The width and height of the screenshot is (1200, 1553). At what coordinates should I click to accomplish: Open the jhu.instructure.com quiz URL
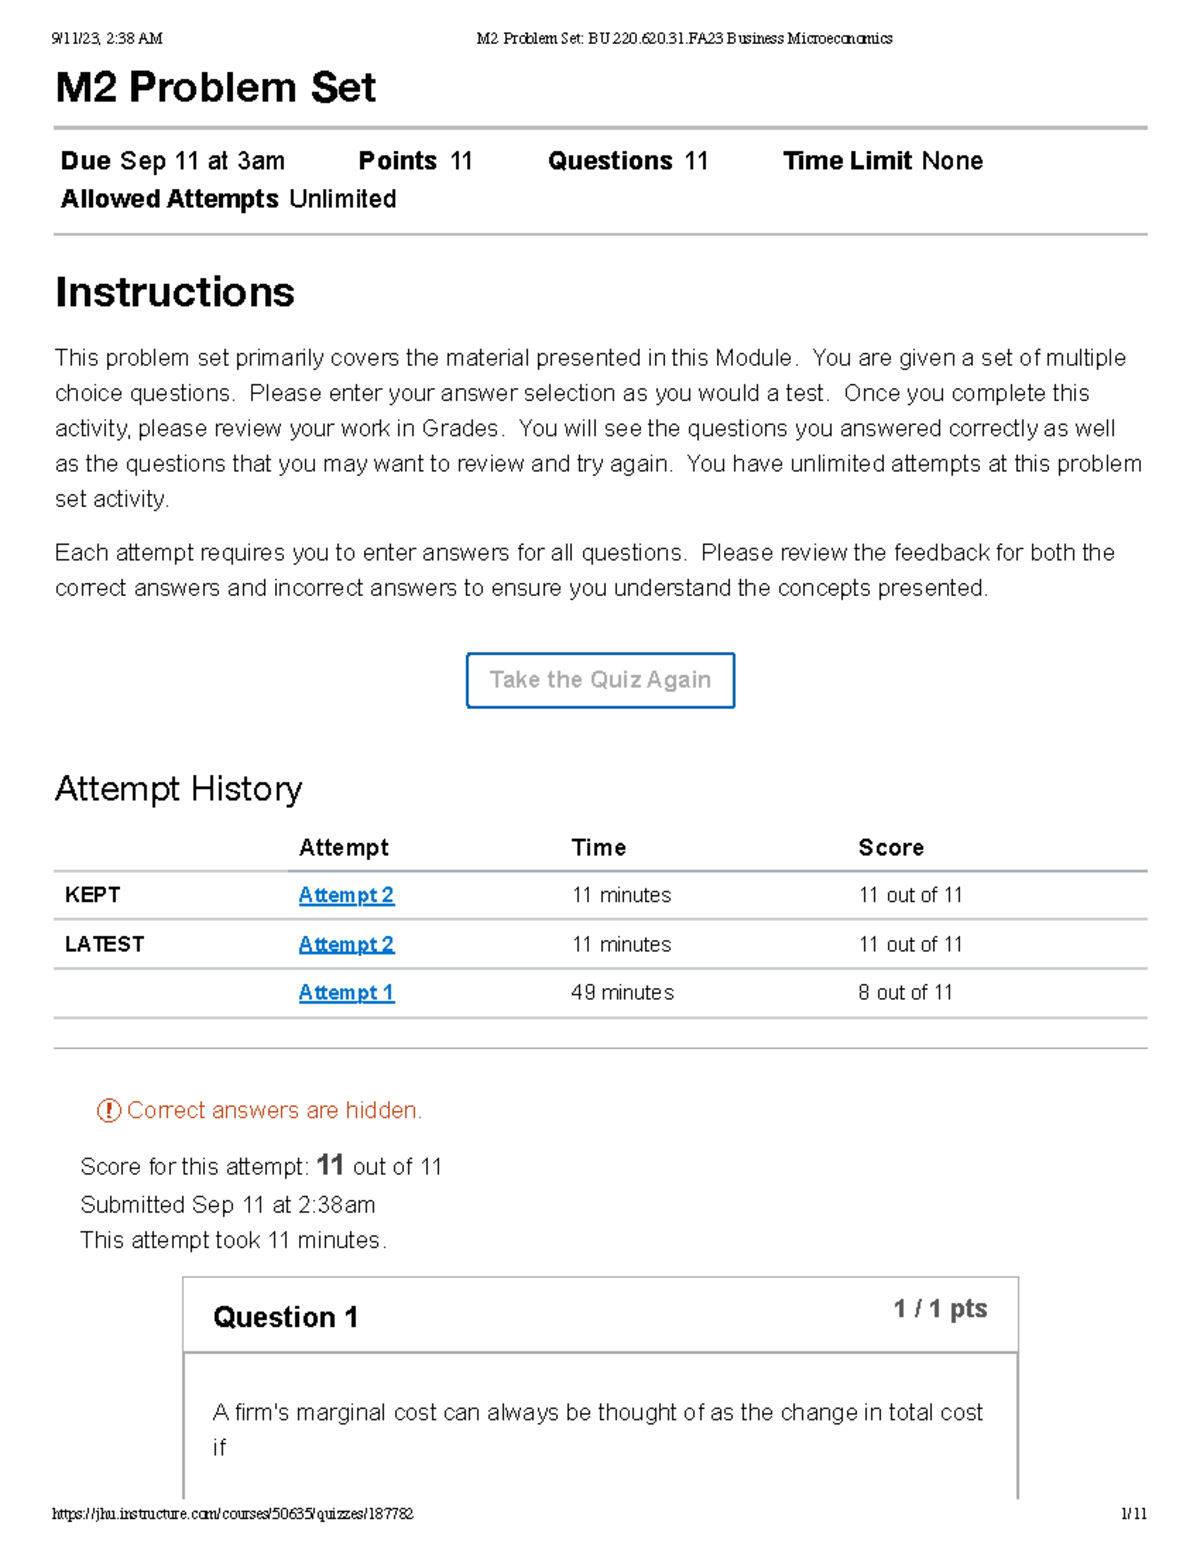(230, 1515)
